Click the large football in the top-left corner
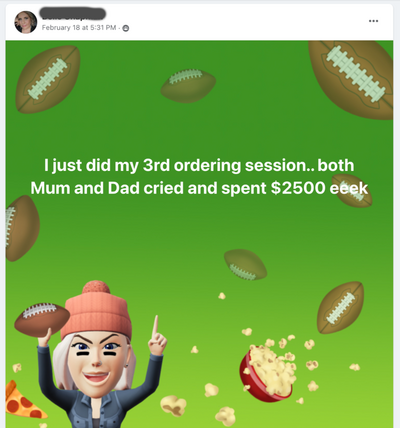This screenshot has height=428, width=400. click(48, 79)
